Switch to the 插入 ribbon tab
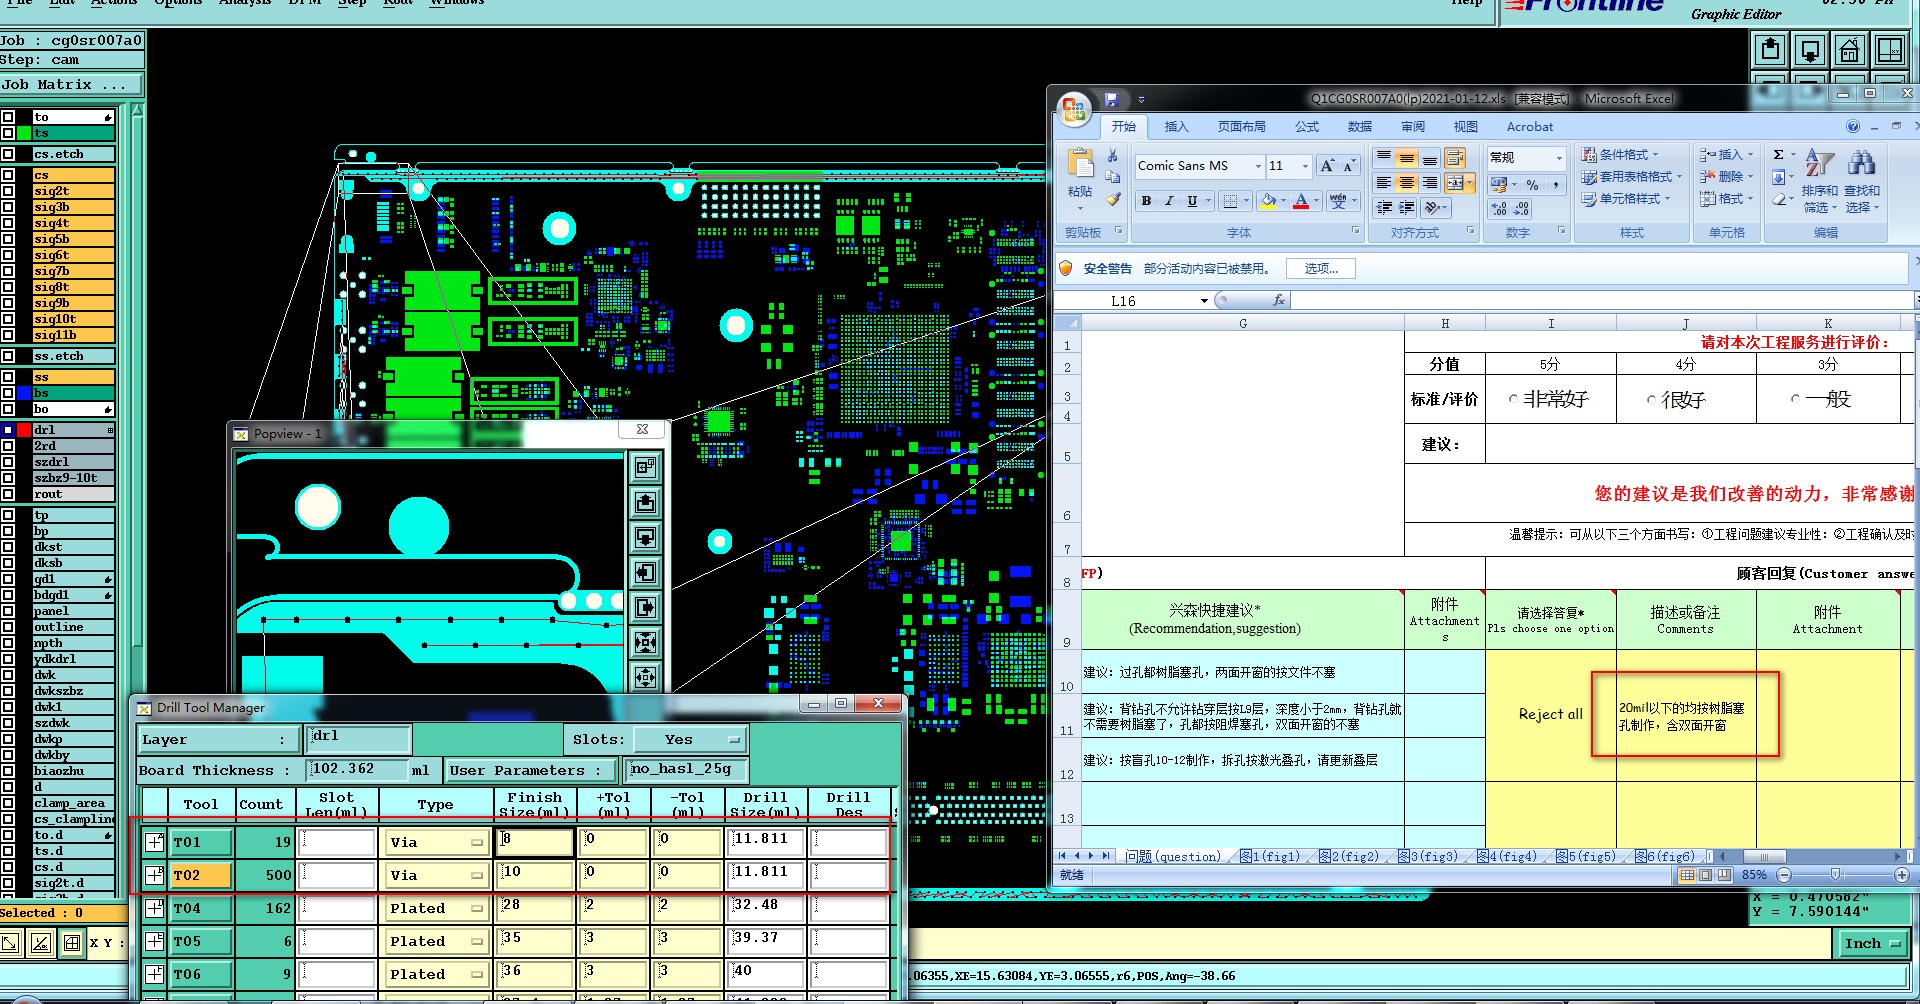The image size is (1920, 1004). (x=1176, y=127)
